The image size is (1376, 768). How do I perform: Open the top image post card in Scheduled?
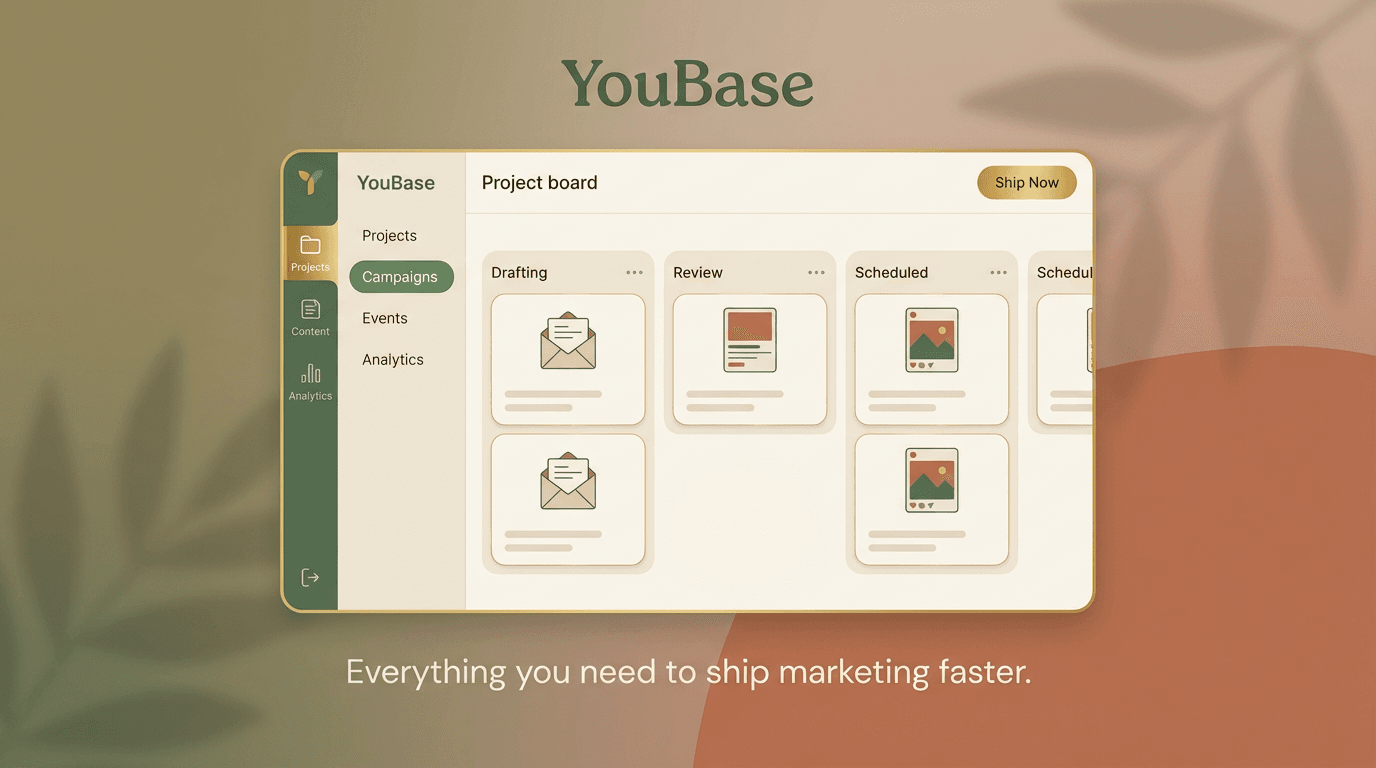[932, 359]
